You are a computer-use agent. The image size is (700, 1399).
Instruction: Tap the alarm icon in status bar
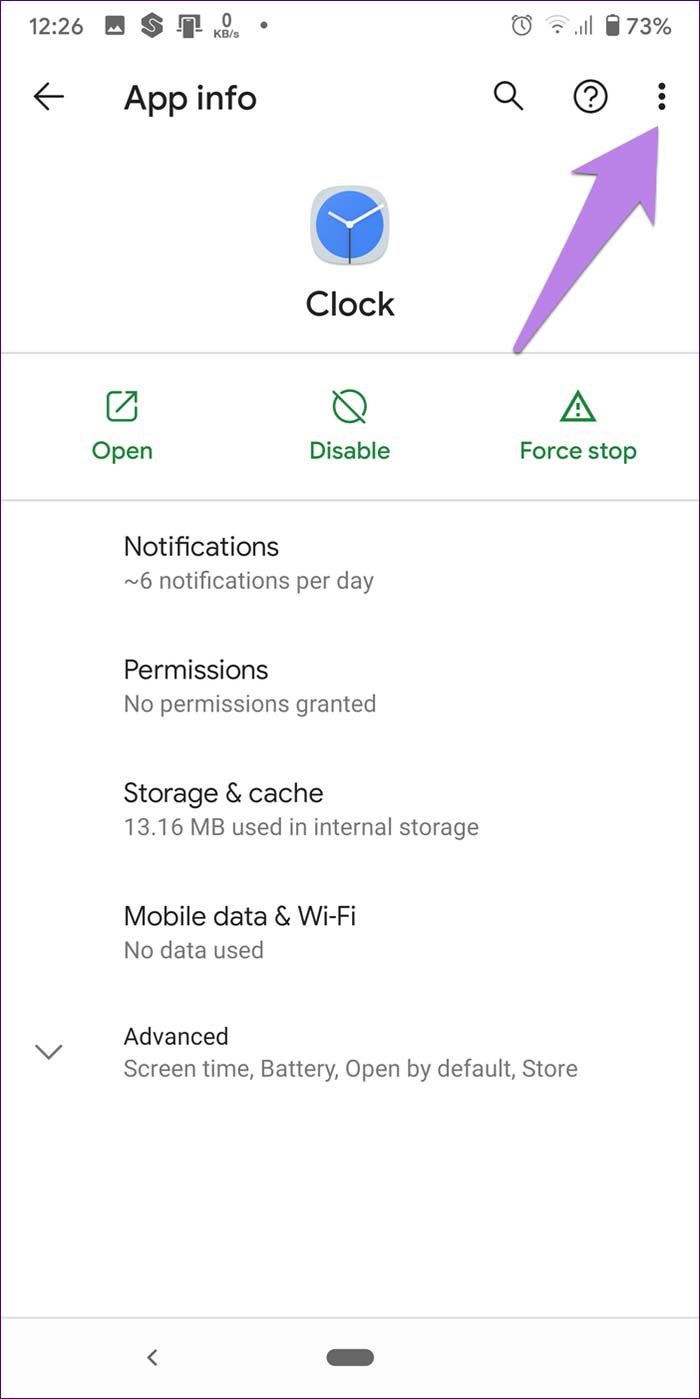point(521,27)
